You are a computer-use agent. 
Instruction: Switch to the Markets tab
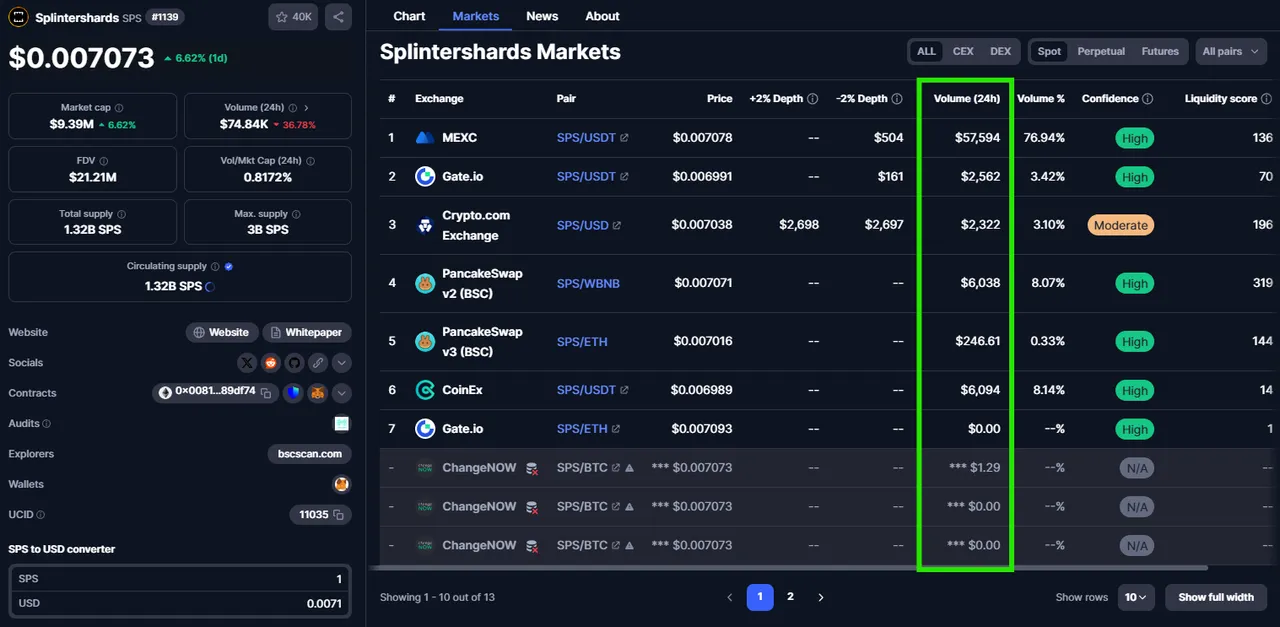[476, 16]
